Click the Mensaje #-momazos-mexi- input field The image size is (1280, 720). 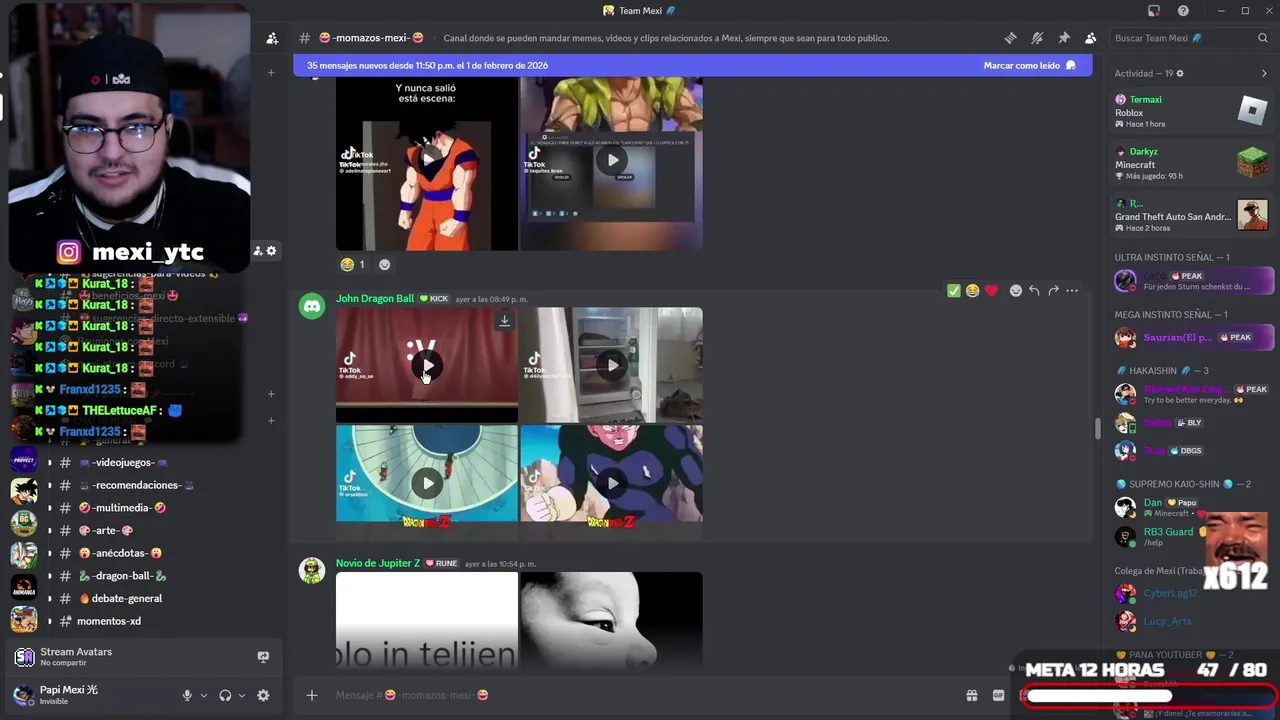[x=640, y=695]
